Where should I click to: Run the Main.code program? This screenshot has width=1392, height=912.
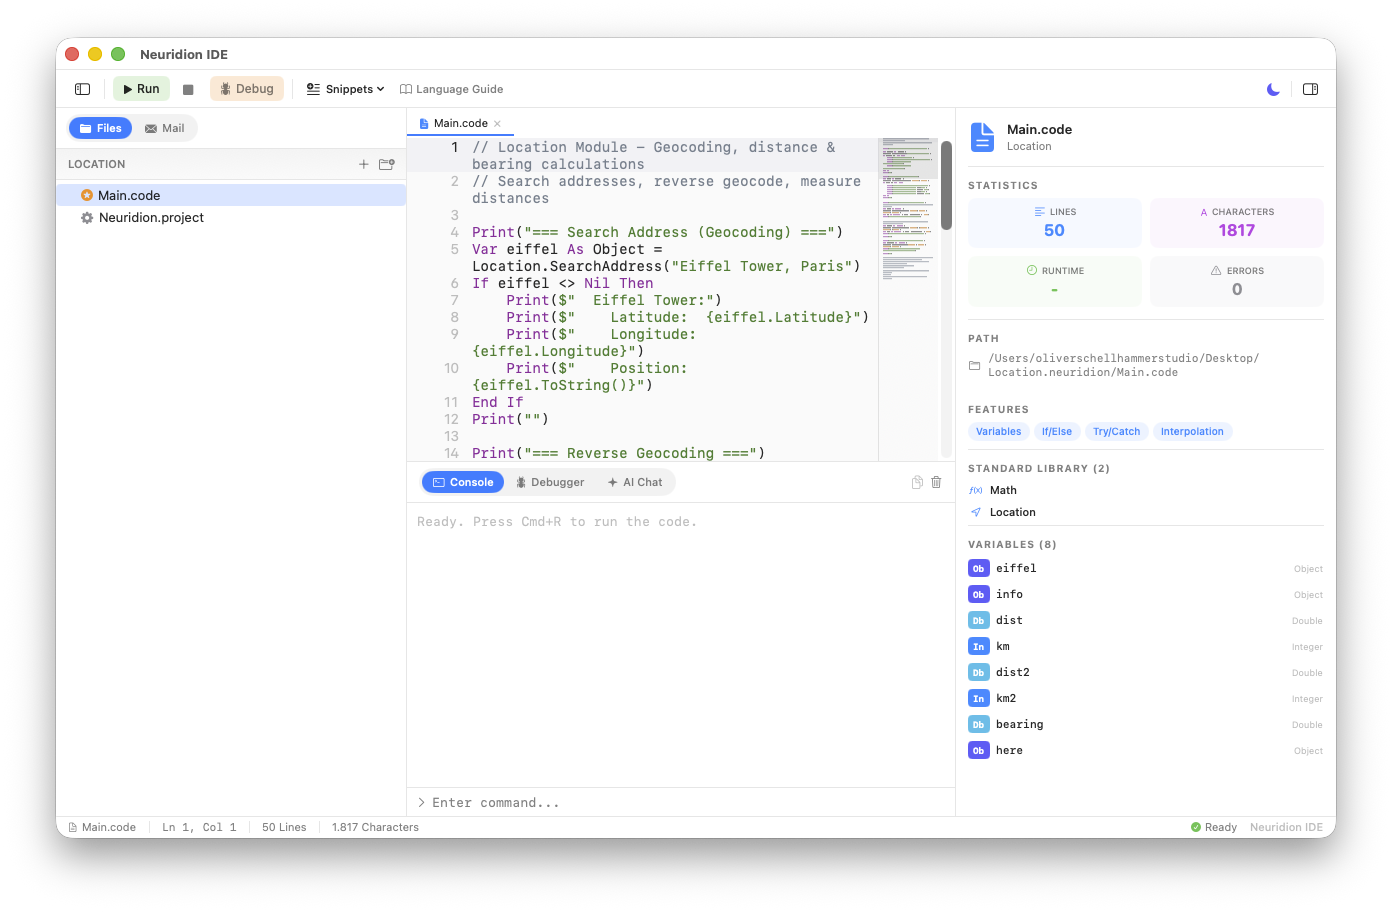coord(141,88)
